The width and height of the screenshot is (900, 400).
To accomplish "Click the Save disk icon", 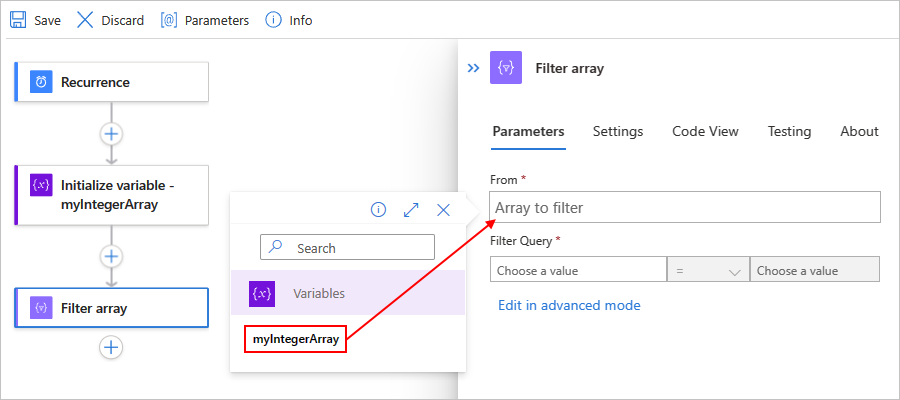I will (18, 20).
